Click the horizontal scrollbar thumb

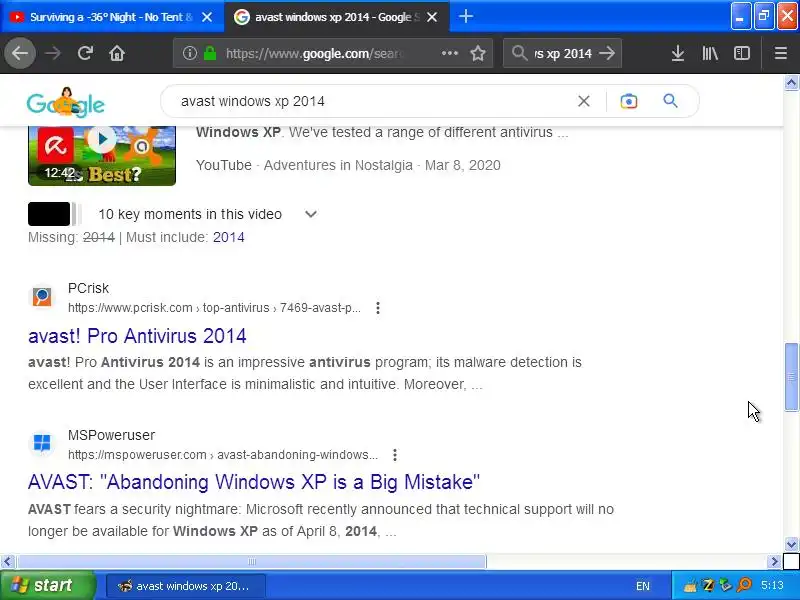coord(252,562)
